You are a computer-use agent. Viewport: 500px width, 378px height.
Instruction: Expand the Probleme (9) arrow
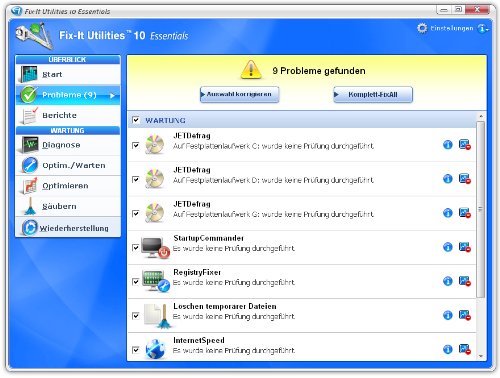[112, 96]
